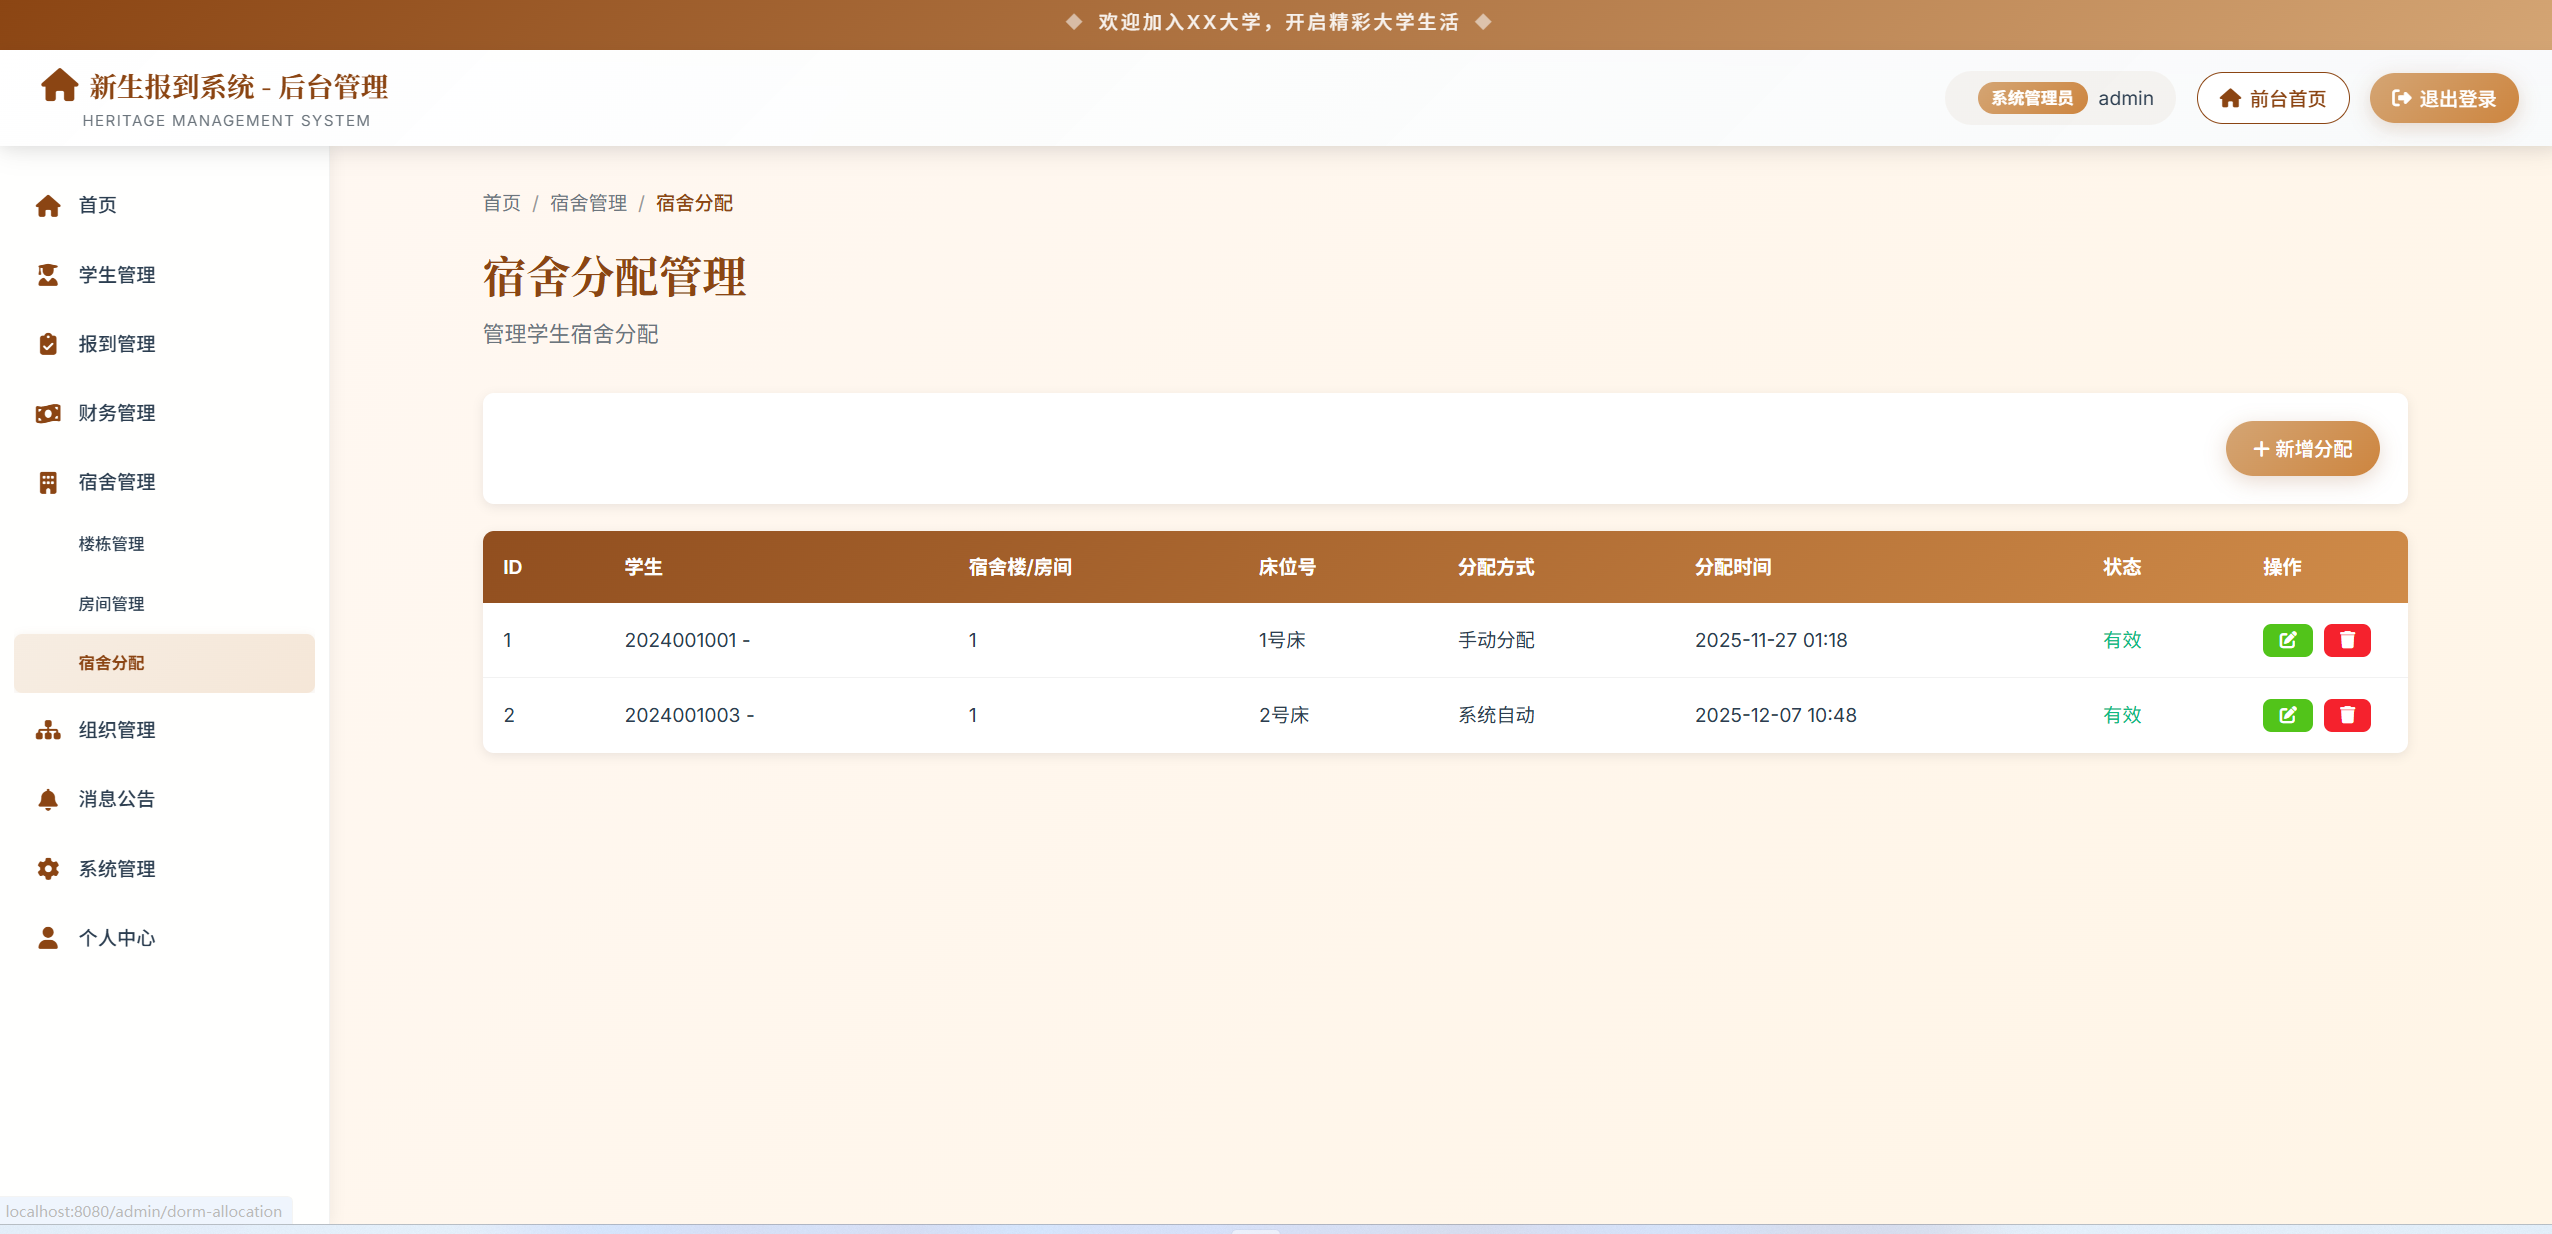Click the graduate icon beside 学生管理

[47, 275]
